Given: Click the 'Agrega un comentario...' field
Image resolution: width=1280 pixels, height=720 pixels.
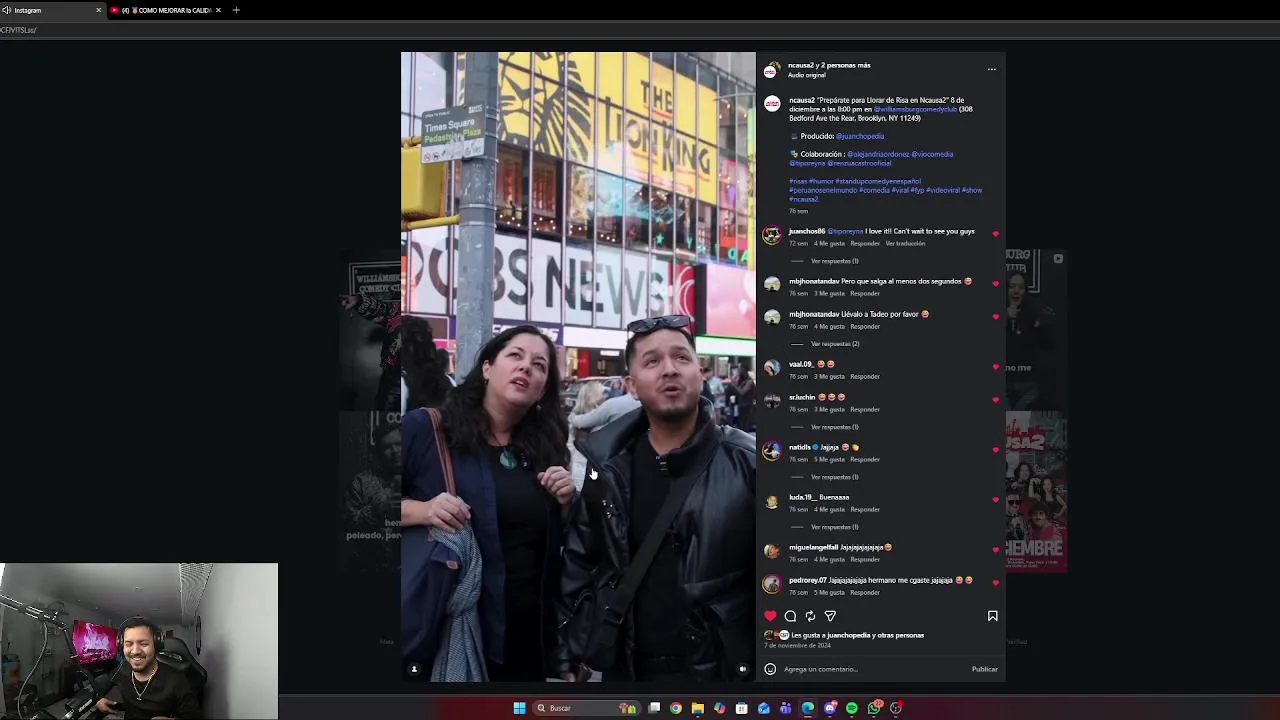Looking at the screenshot, I should pyautogui.click(x=874, y=669).
